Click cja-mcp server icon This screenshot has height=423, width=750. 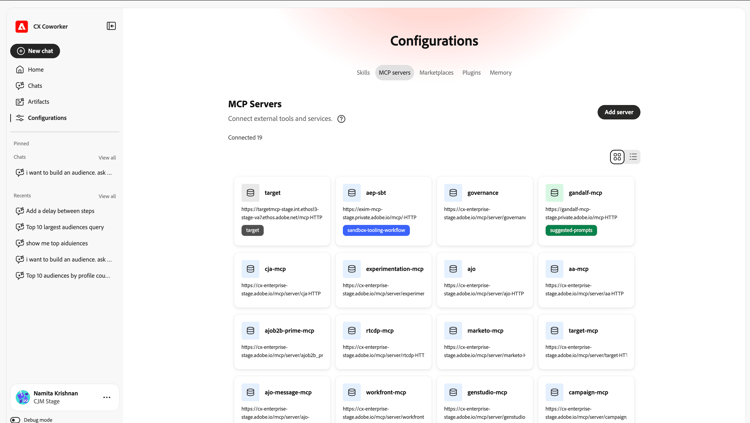tap(250, 269)
